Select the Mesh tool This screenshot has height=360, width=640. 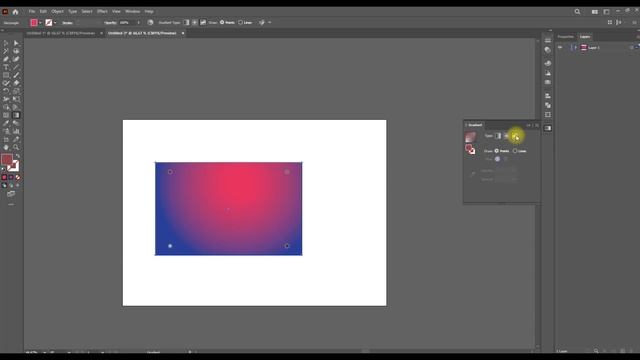pyautogui.click(x=6, y=115)
